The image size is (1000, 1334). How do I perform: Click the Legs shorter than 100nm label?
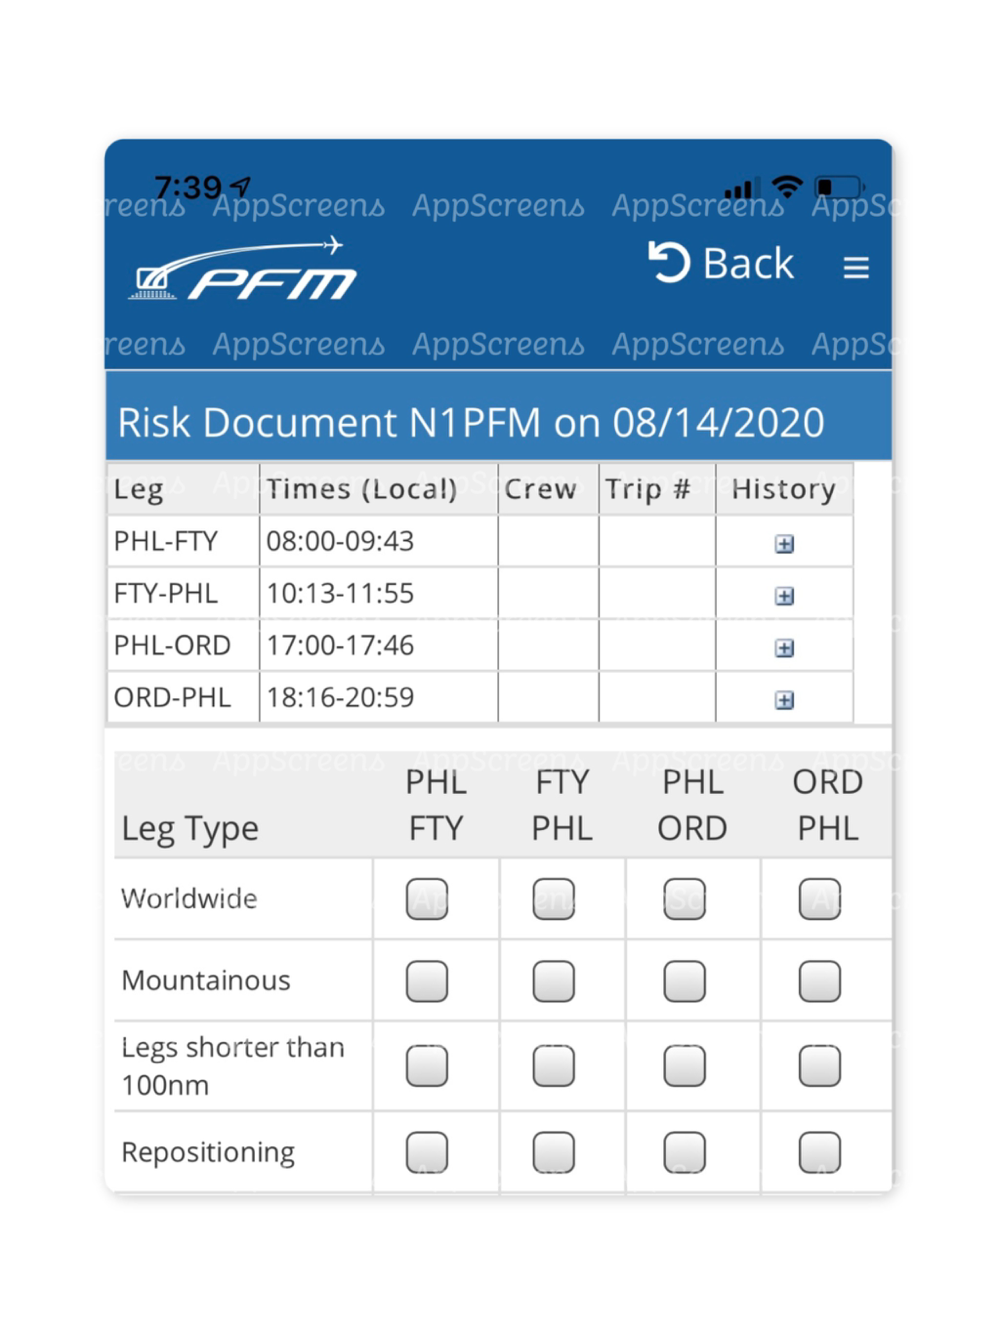click(x=232, y=1066)
